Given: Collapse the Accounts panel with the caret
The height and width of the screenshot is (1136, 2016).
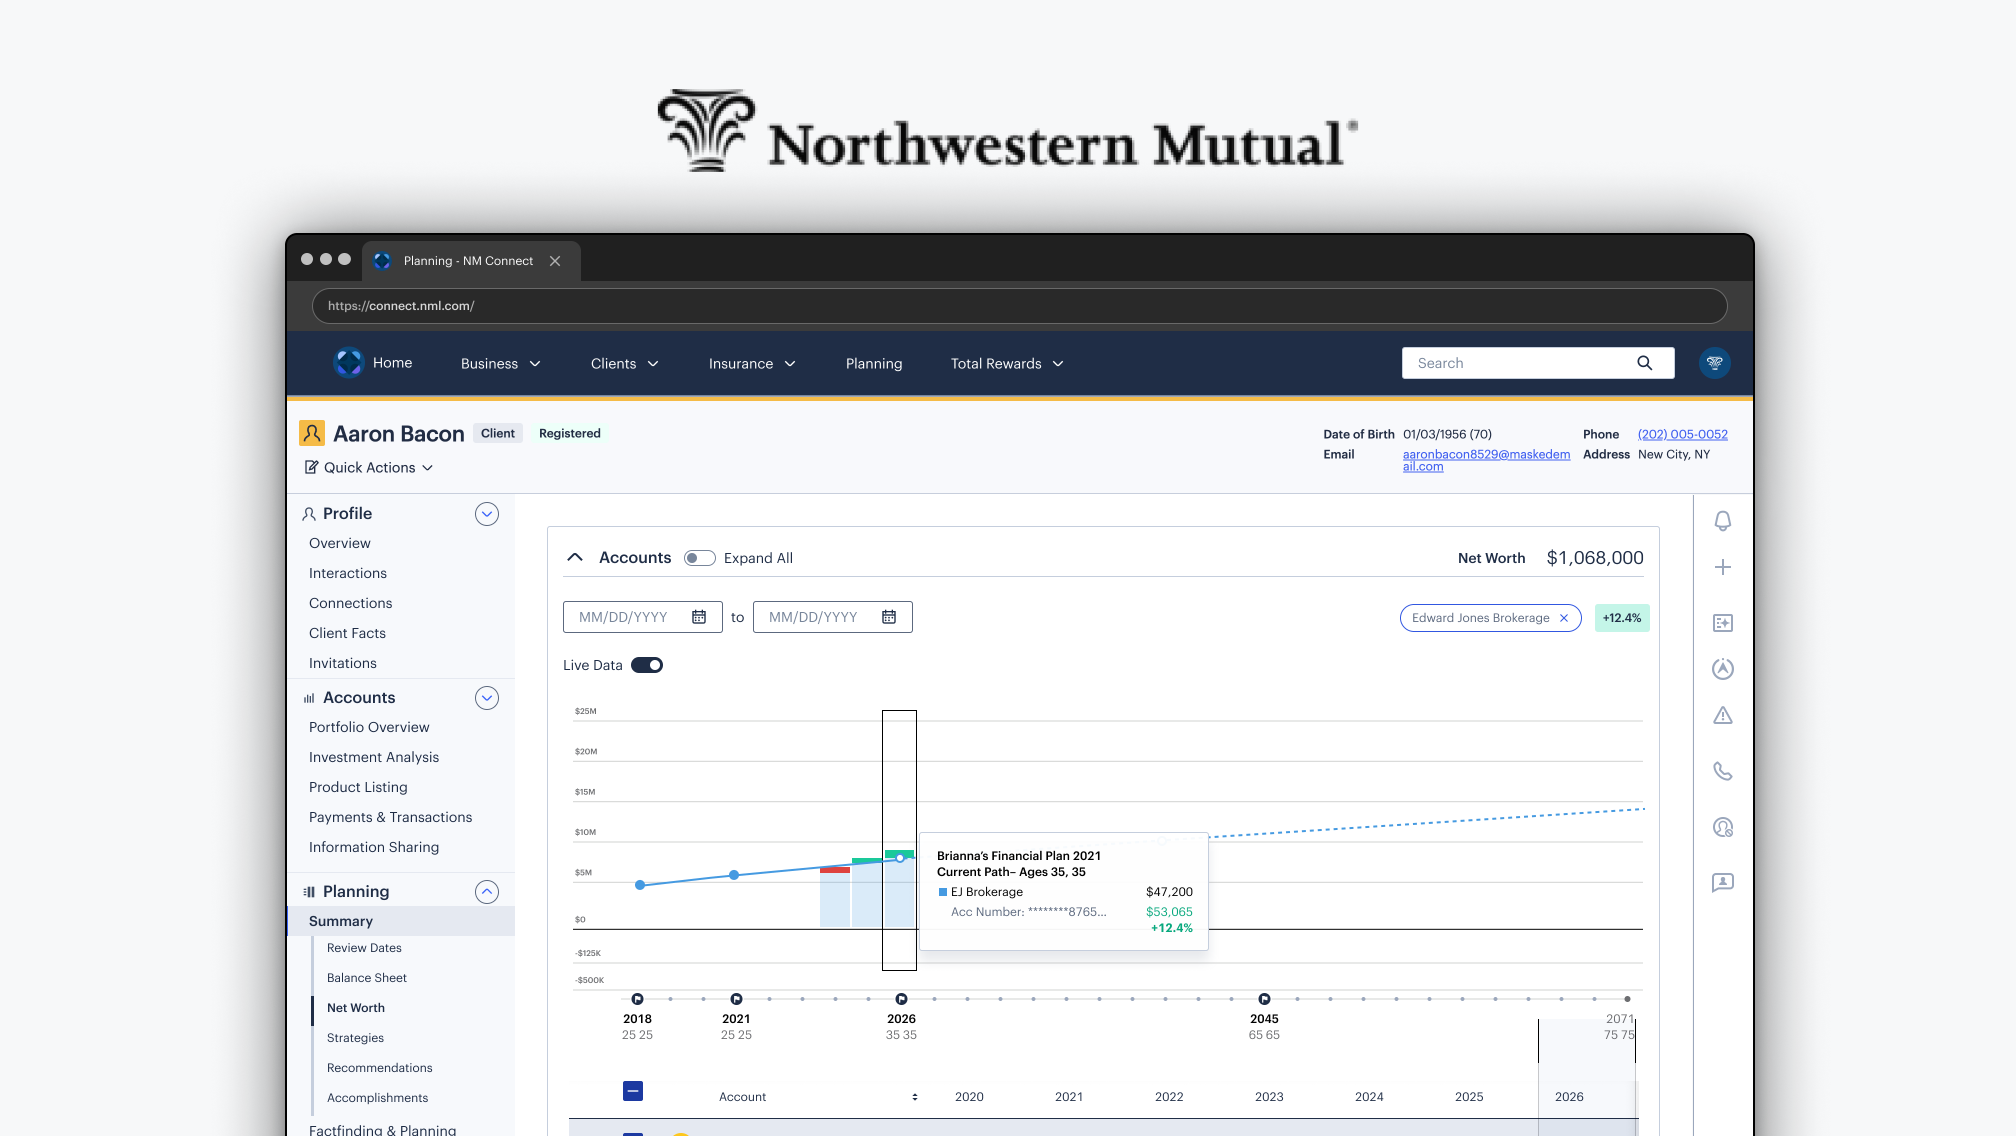Looking at the screenshot, I should 575,557.
